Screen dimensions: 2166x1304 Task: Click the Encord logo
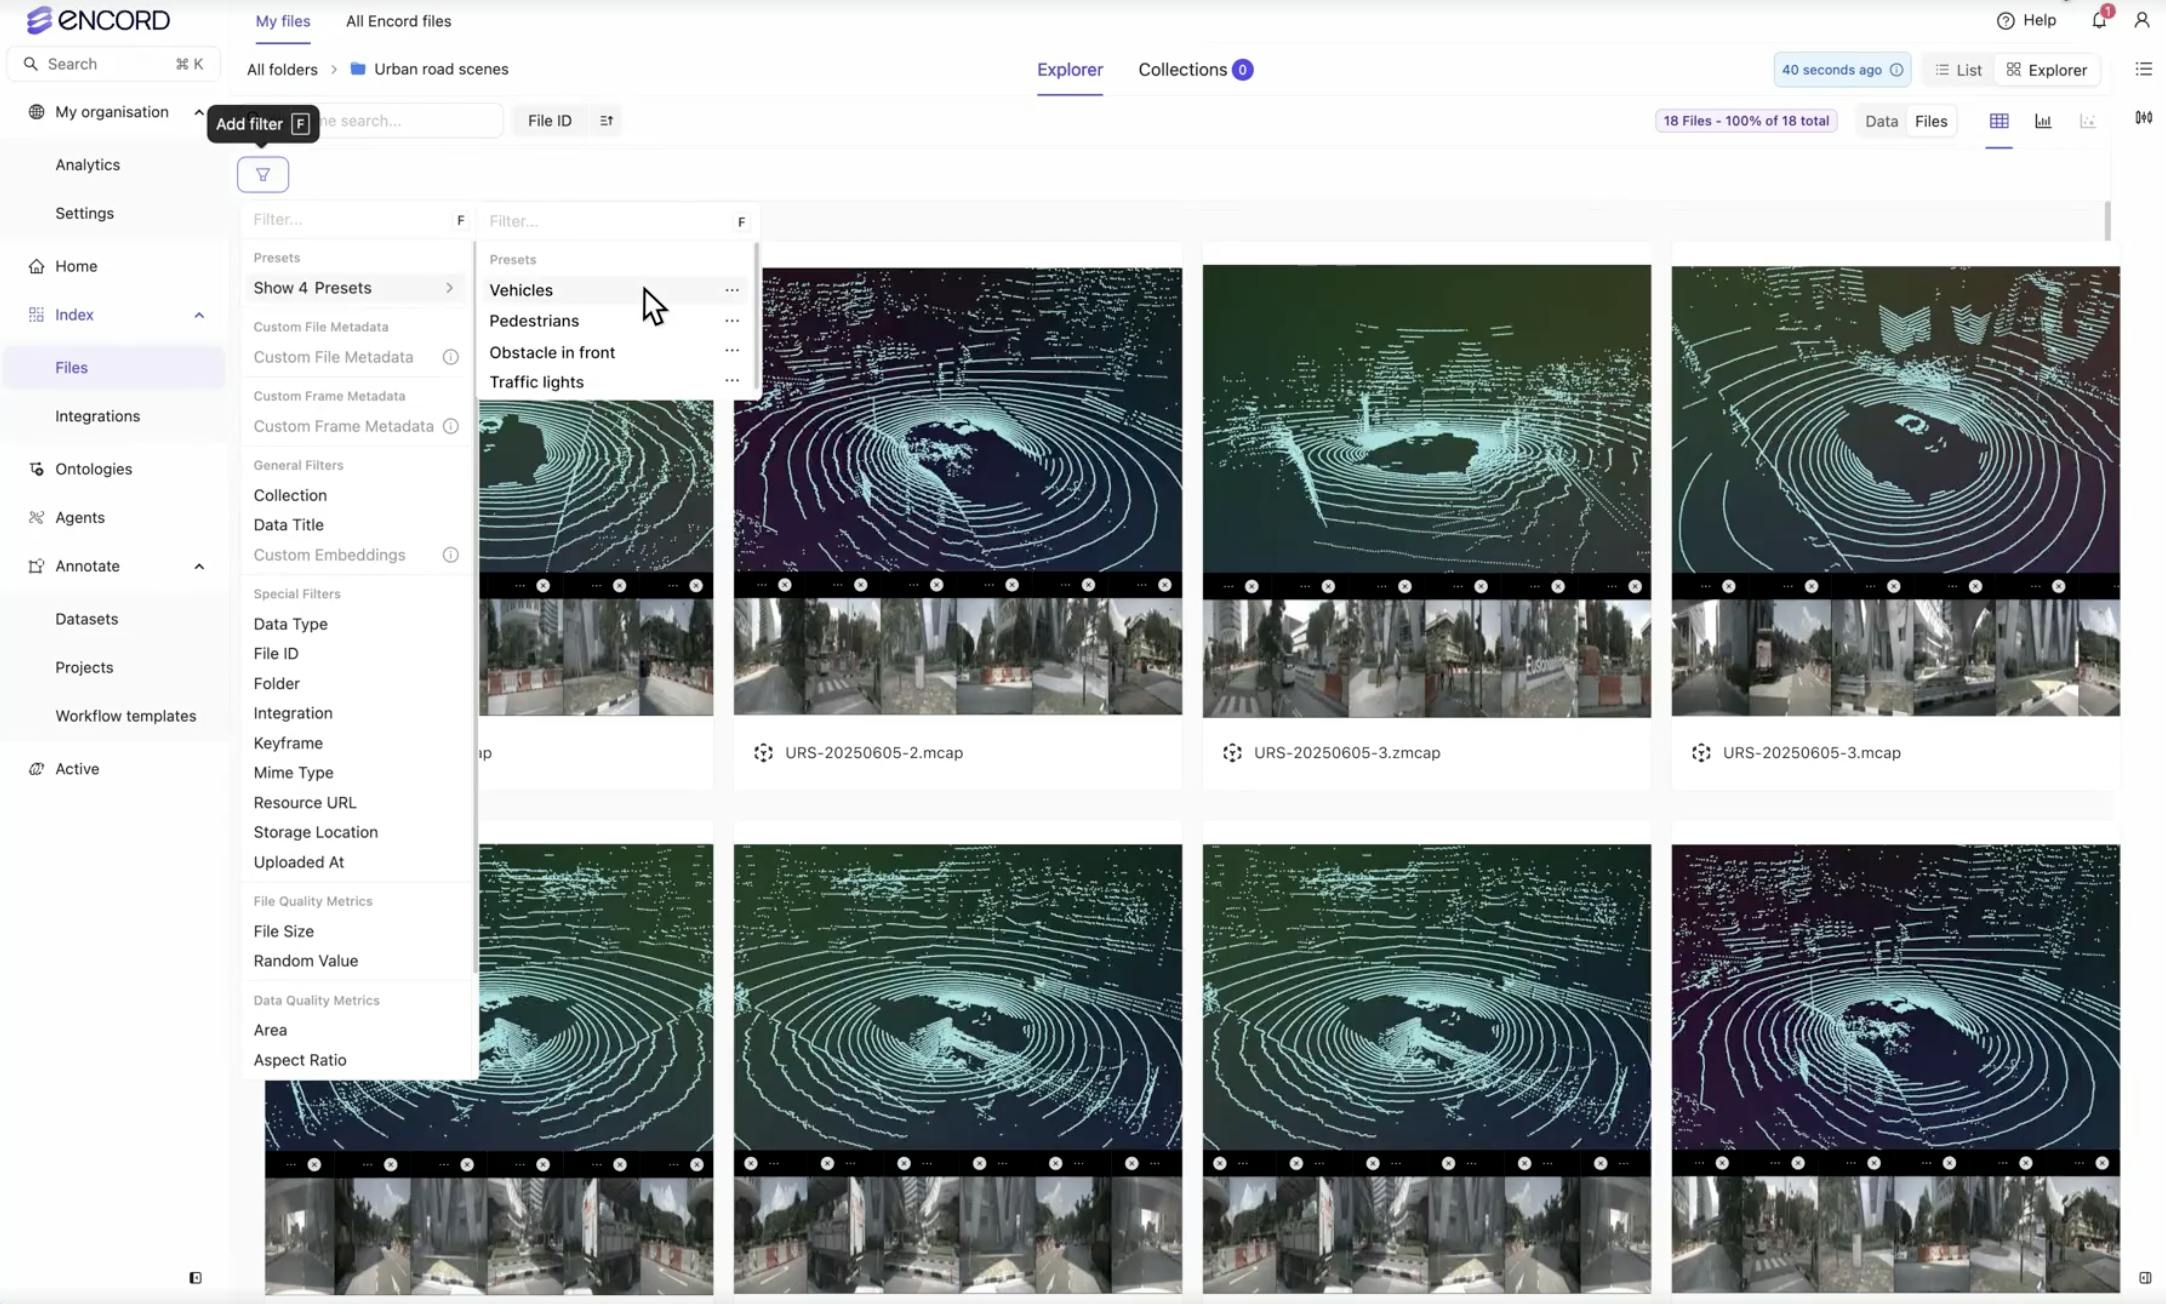[x=98, y=20]
